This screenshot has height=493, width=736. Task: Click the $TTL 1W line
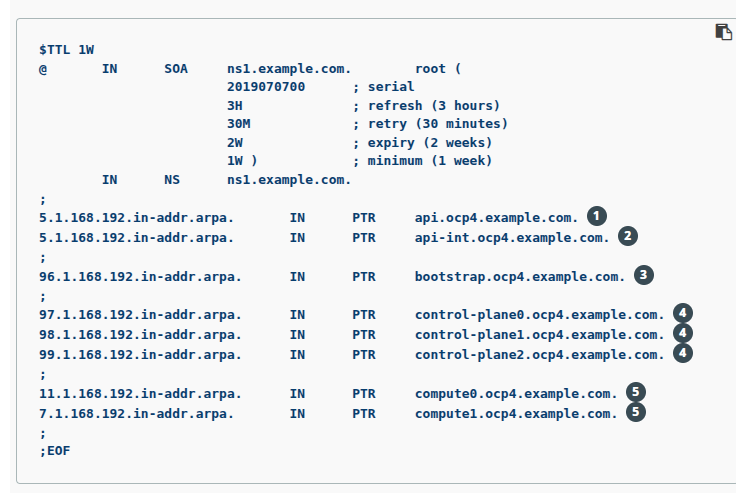point(67,49)
